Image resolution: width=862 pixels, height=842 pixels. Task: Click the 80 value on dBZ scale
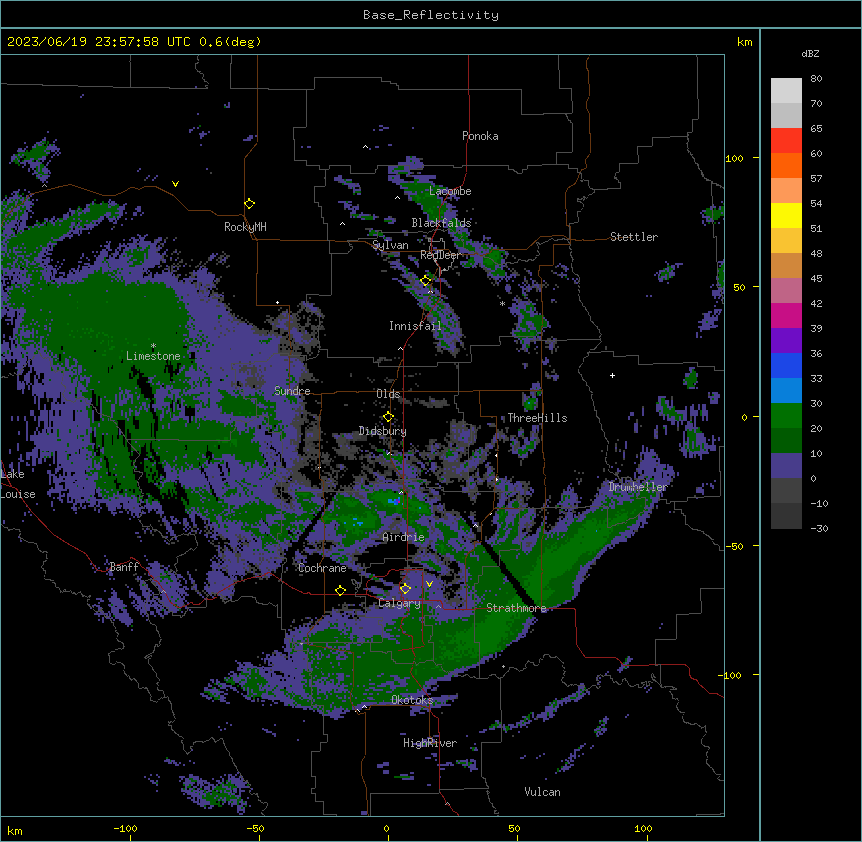click(x=816, y=79)
